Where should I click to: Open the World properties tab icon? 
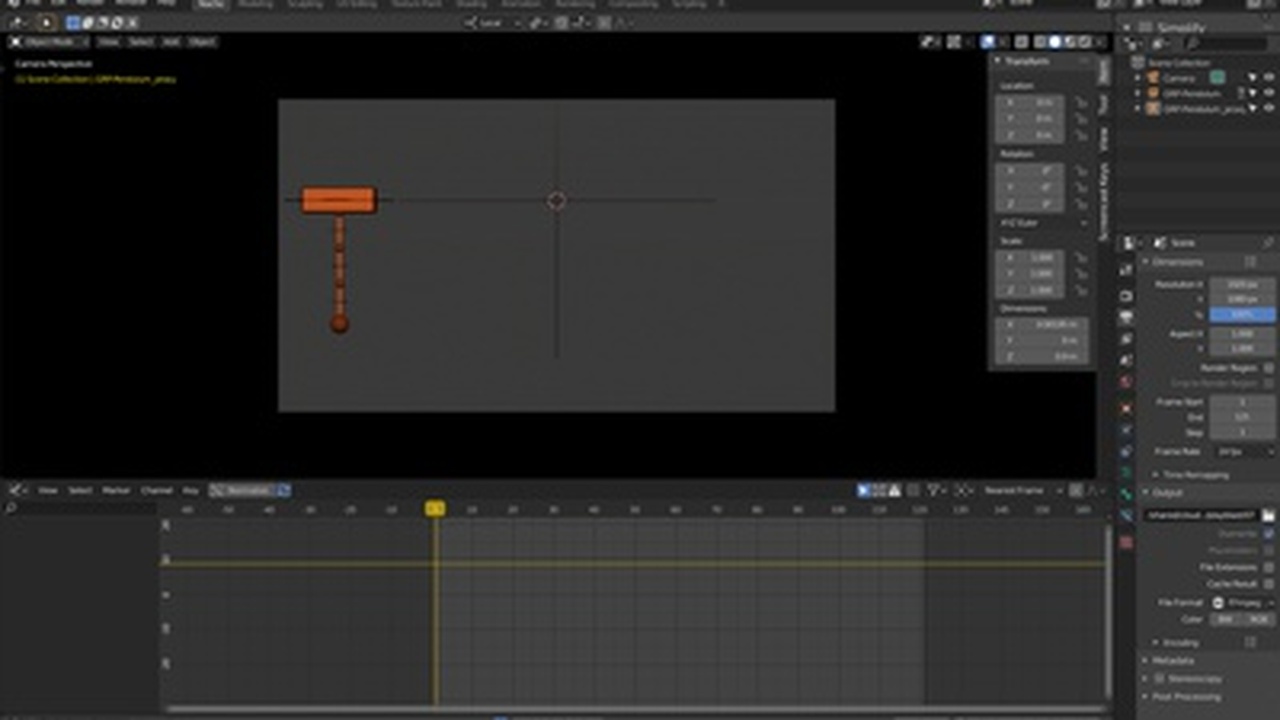1127,382
